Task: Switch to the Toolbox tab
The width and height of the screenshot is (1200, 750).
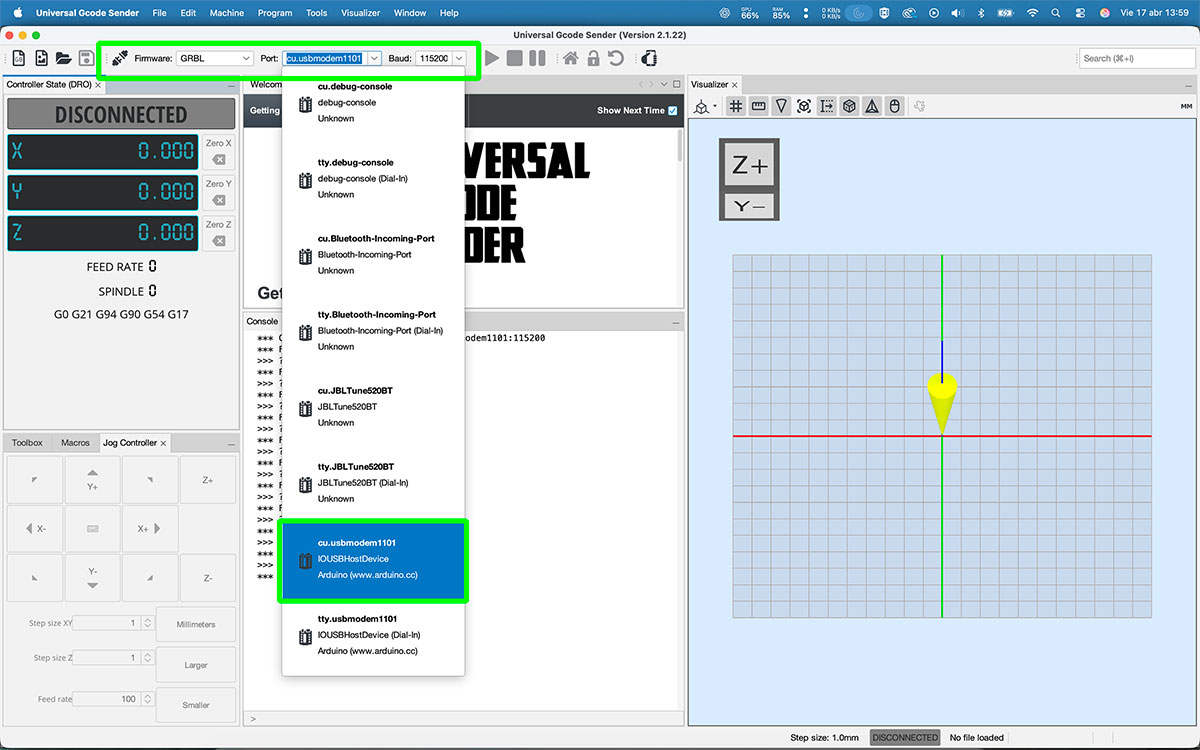Action: 27,442
